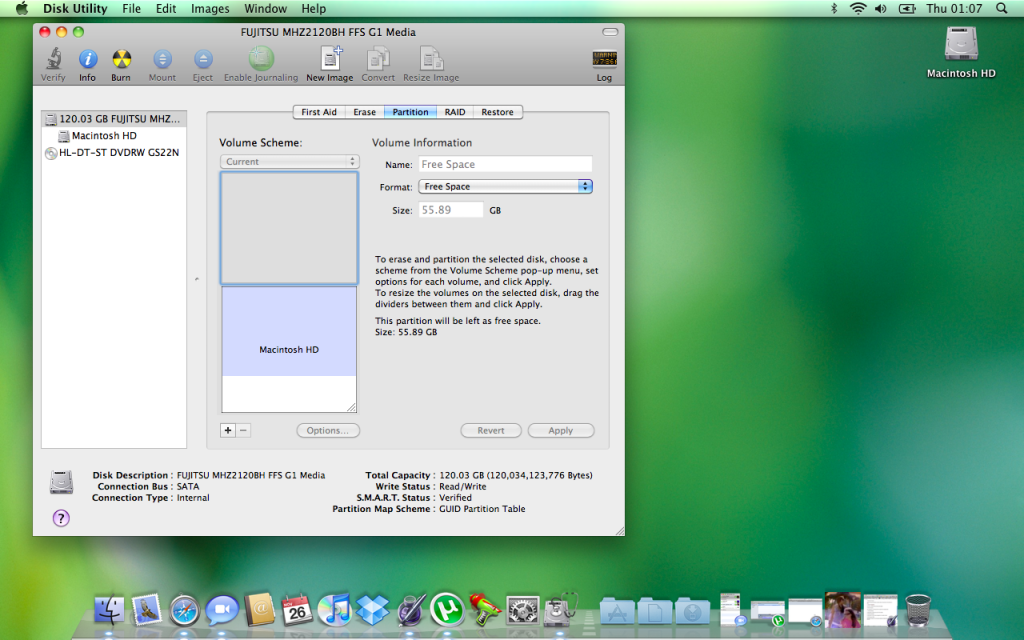Launch Mail from the dock
This screenshot has width=1024, height=640.
[146, 611]
